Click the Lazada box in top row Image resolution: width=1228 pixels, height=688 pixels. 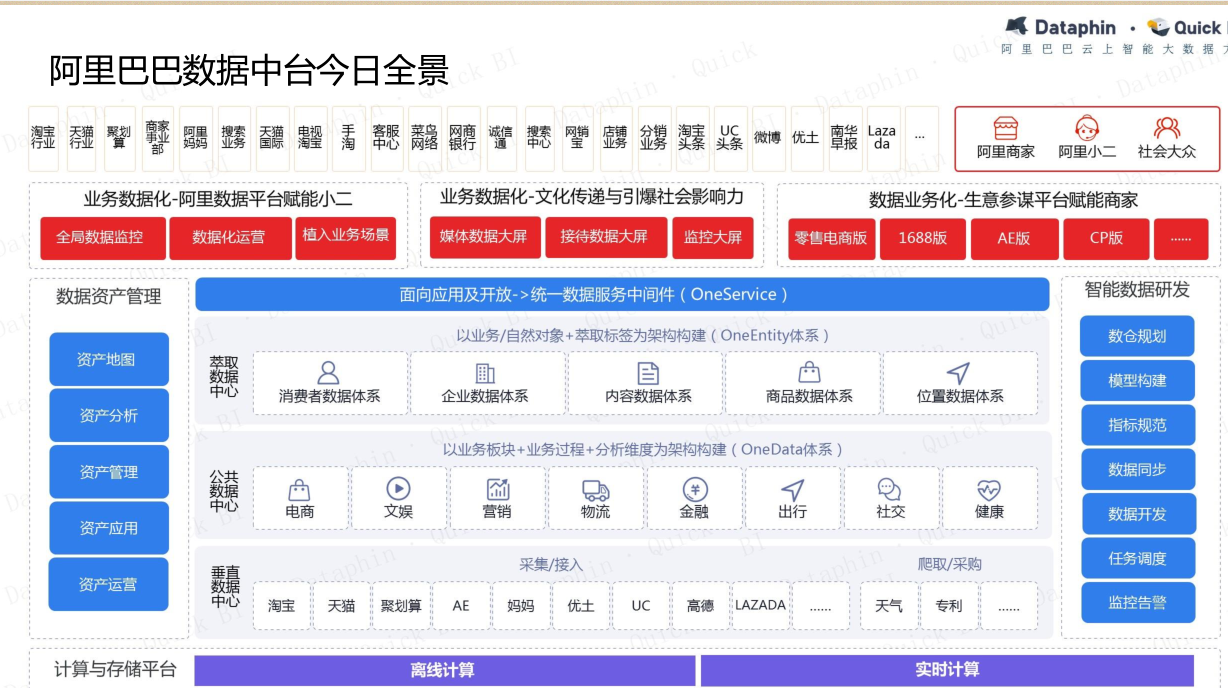[x=882, y=138]
